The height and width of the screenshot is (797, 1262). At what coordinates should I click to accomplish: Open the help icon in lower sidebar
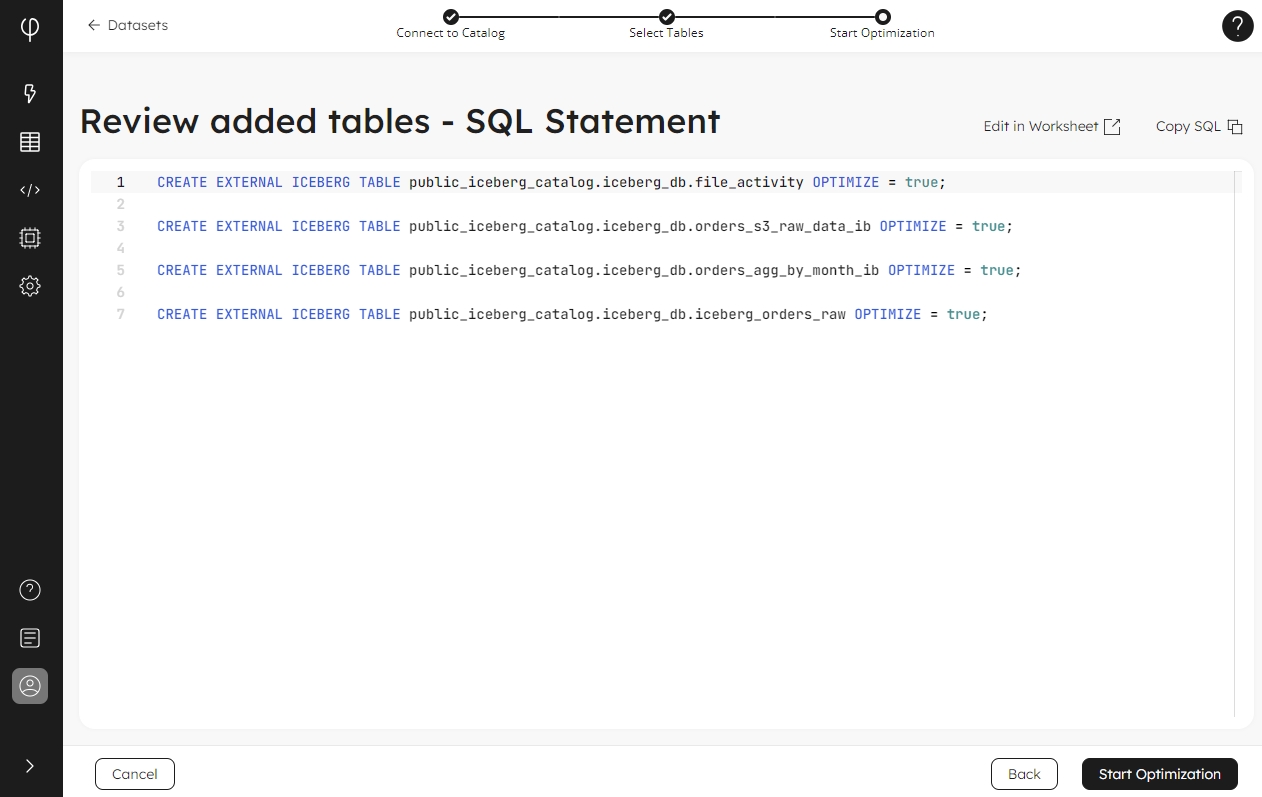pyautogui.click(x=30, y=590)
